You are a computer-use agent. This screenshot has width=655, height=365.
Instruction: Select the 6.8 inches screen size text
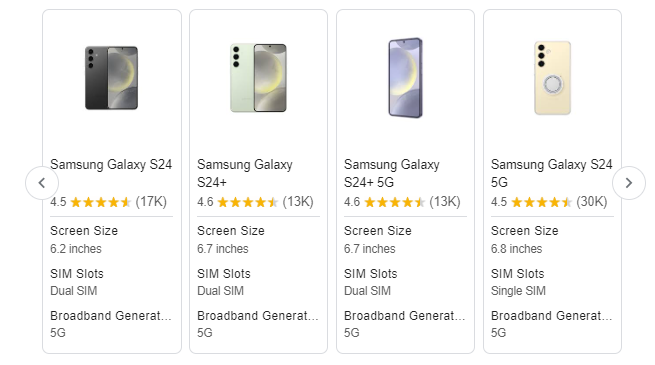point(517,249)
